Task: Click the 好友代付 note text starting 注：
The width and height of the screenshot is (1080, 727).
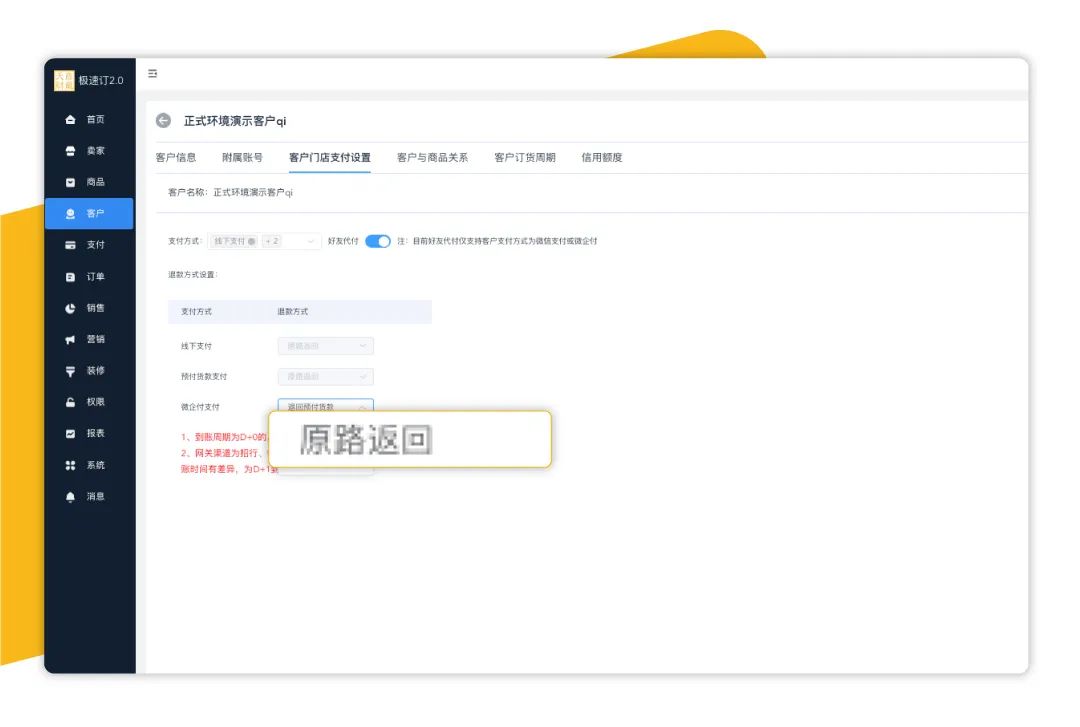Action: click(497, 241)
